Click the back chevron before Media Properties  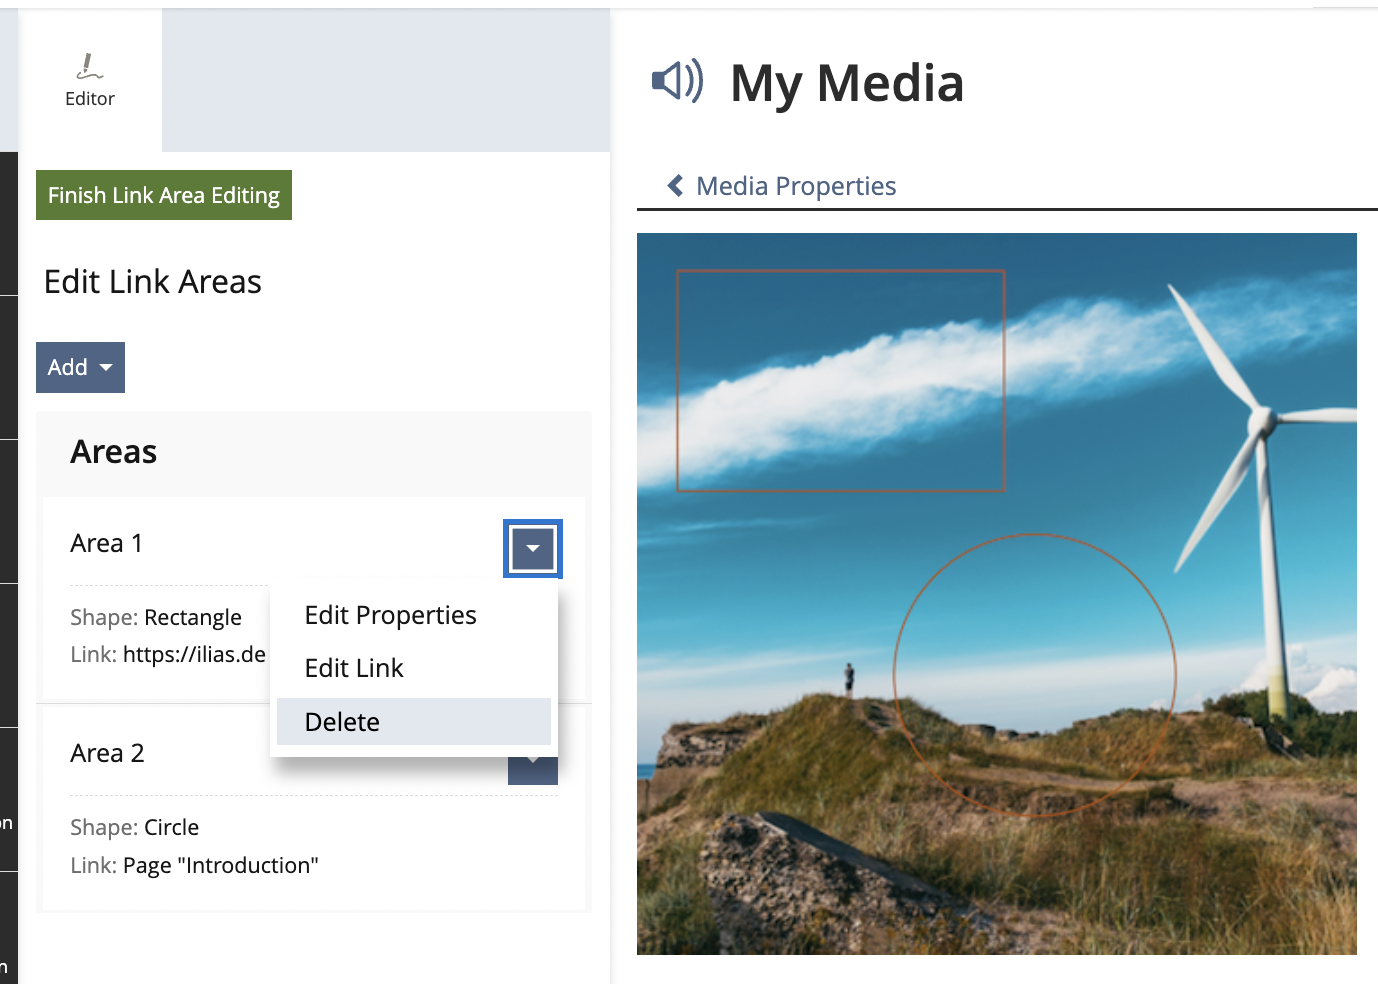(676, 186)
